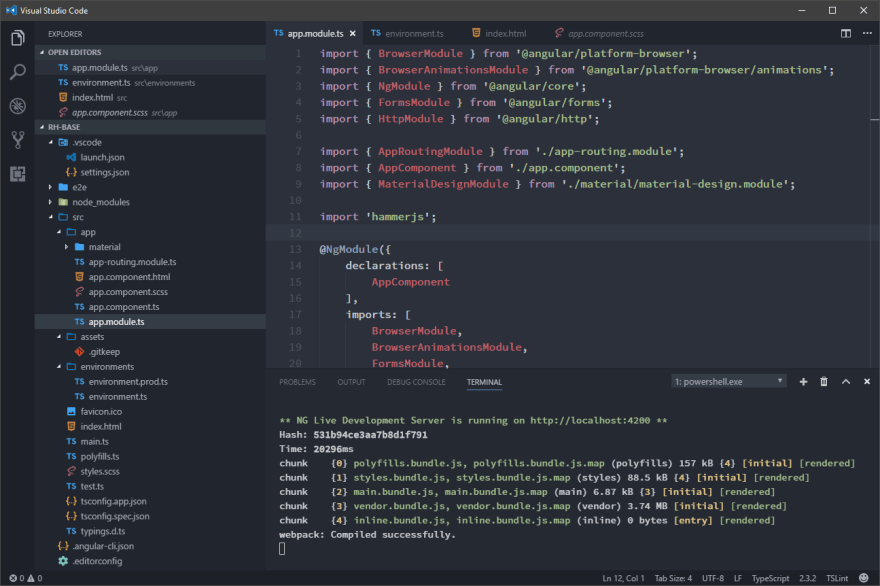Screen dimensions: 880x586
Task: Click the editor vertical scrollbar overview ruler
Action: pyautogui.click(x=875, y=207)
